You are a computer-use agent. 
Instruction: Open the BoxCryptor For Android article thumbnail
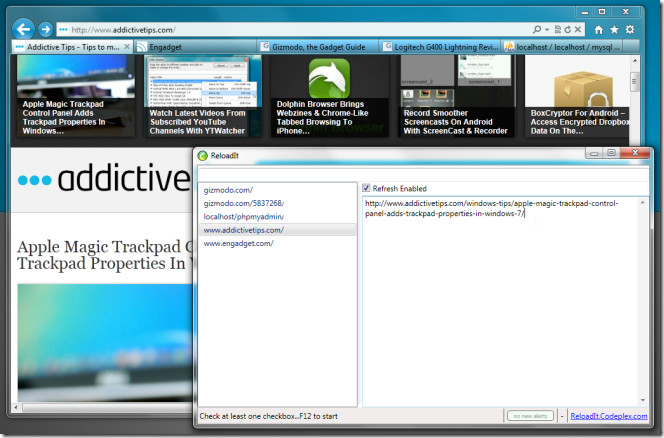[577, 96]
